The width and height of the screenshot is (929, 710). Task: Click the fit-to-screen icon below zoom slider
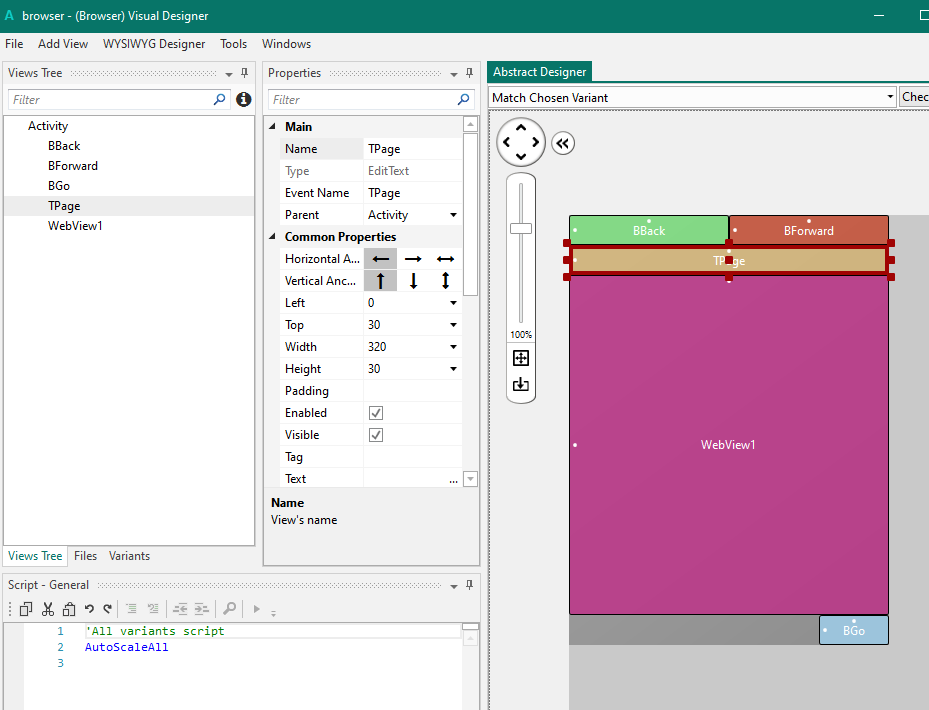pyautogui.click(x=520, y=358)
